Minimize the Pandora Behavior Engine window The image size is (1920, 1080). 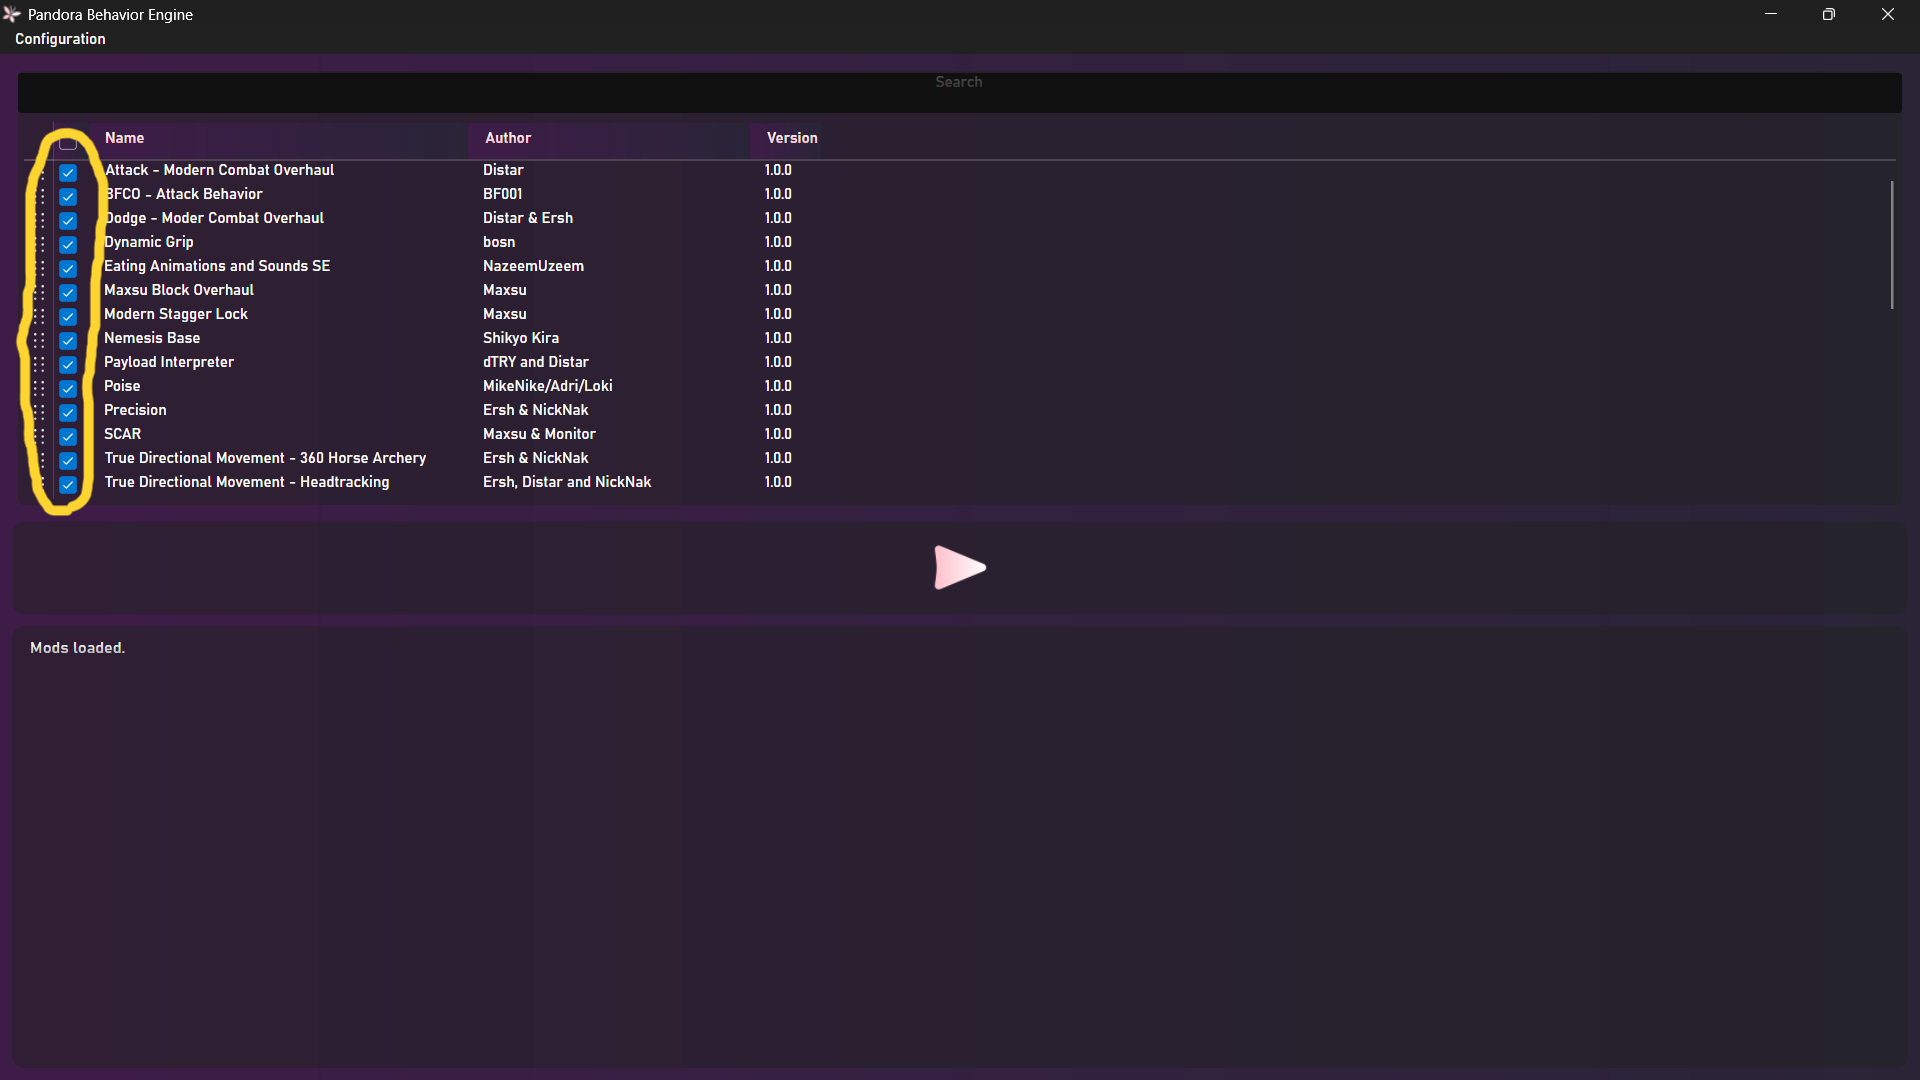pos(1771,14)
